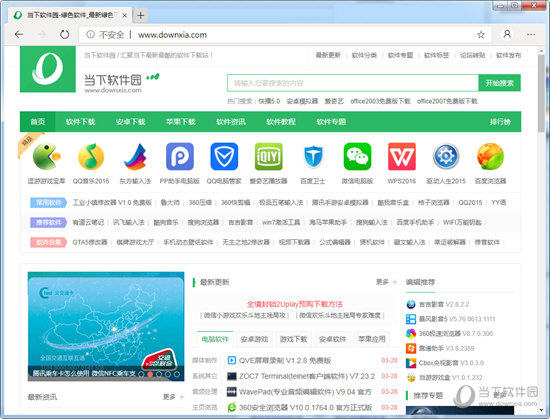This screenshot has height=419, width=550.
Task: Focus the site search input box
Action: pos(353,83)
